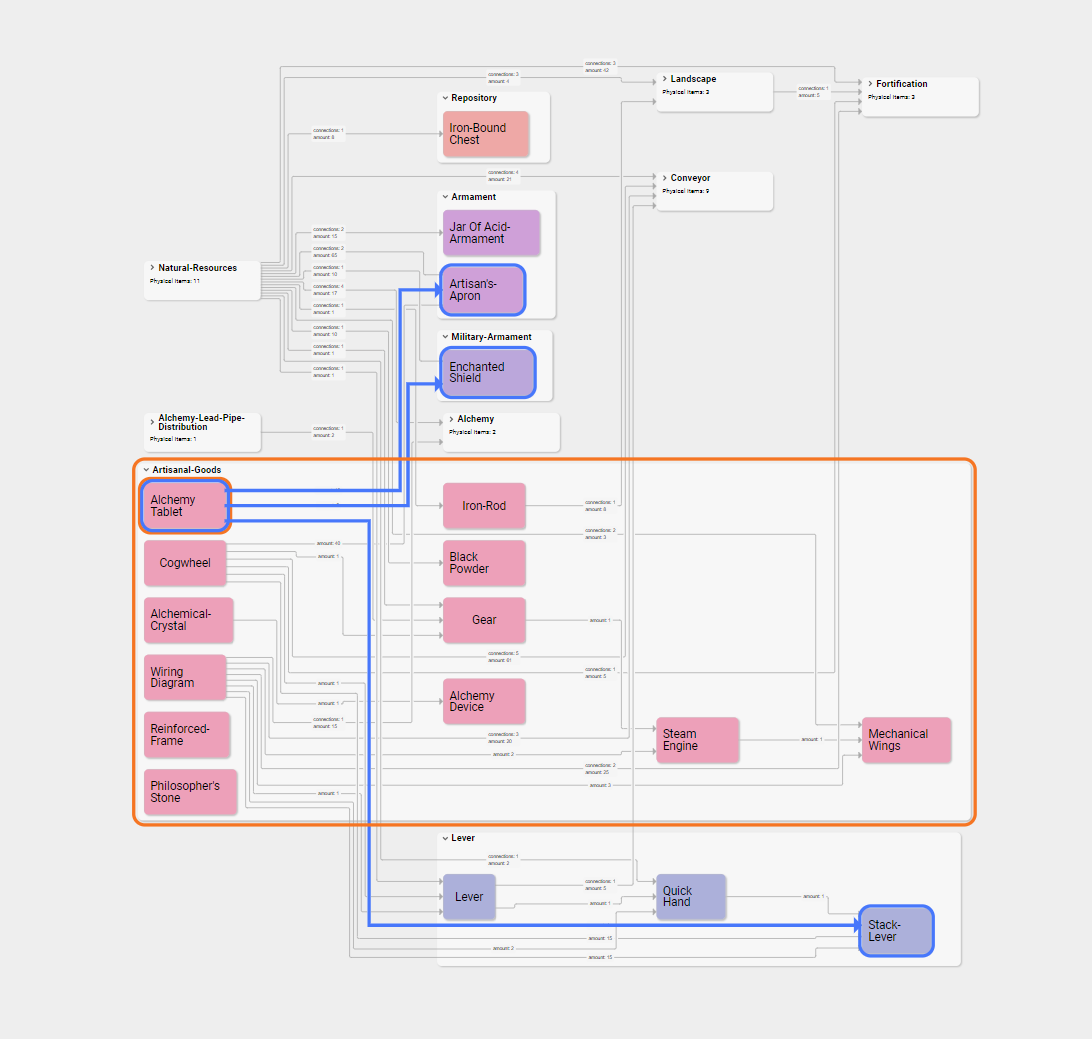Select the Enchanted Shield node
Screen dimensions: 1092x1039
click(486, 371)
